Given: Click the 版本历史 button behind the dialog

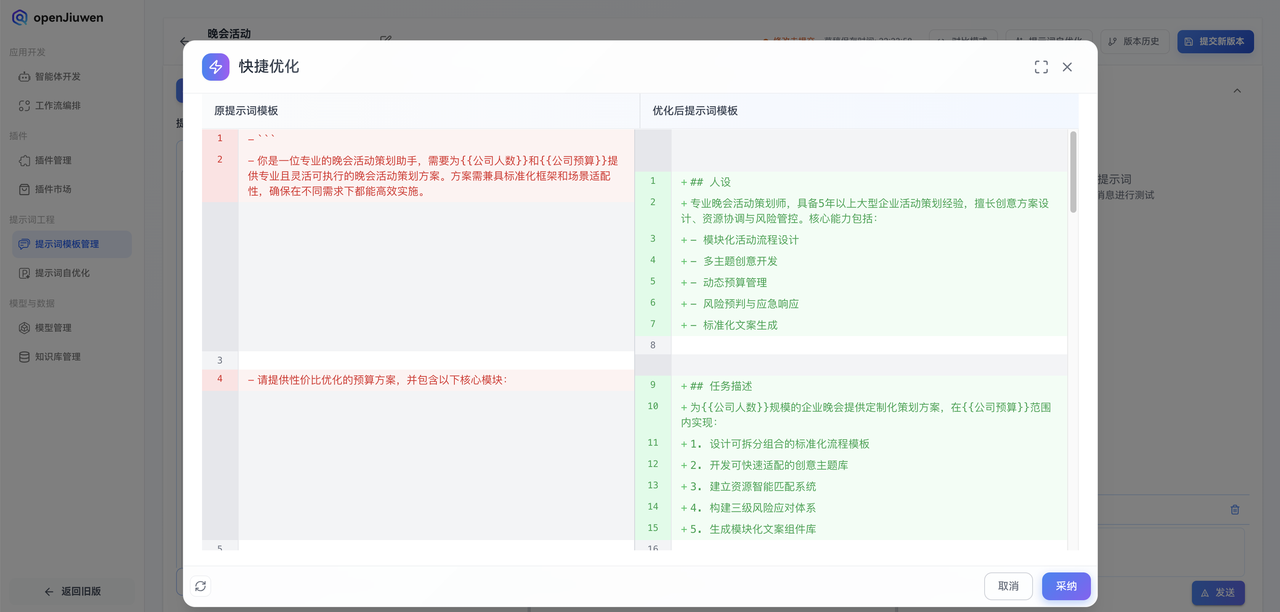Looking at the screenshot, I should click(1134, 41).
